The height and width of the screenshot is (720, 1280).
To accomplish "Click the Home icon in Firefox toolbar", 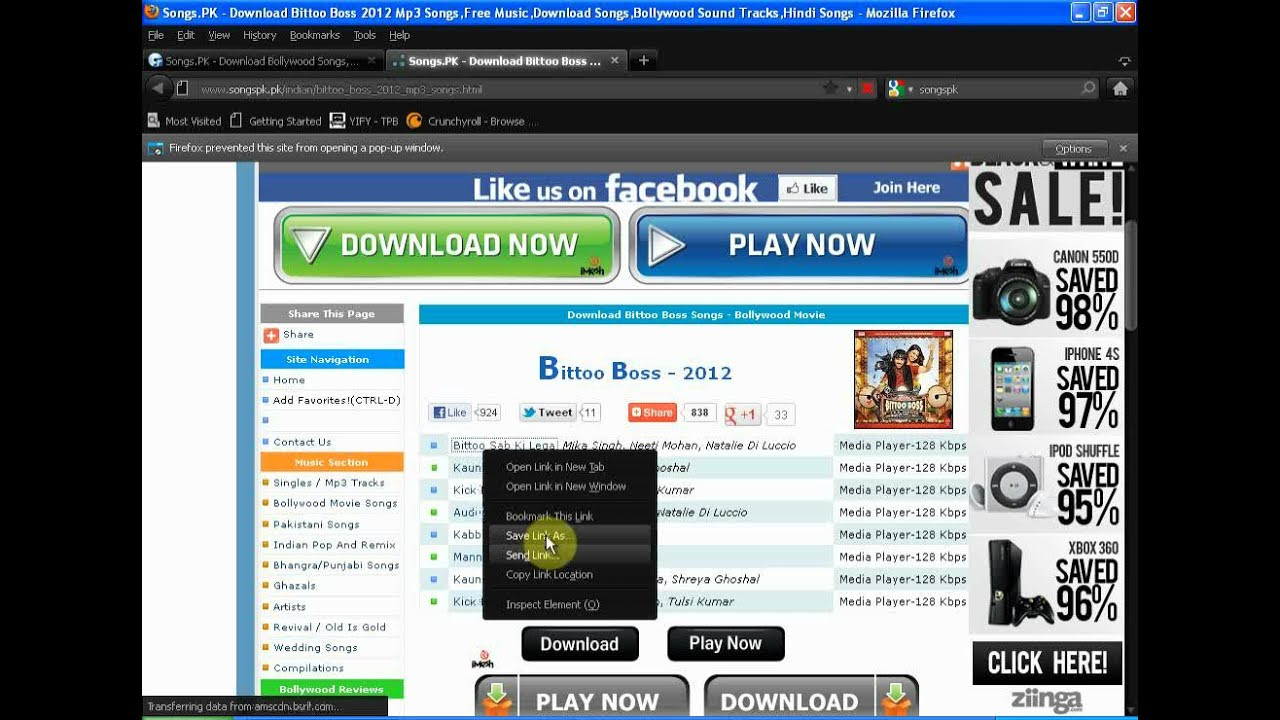I will click(x=1120, y=89).
